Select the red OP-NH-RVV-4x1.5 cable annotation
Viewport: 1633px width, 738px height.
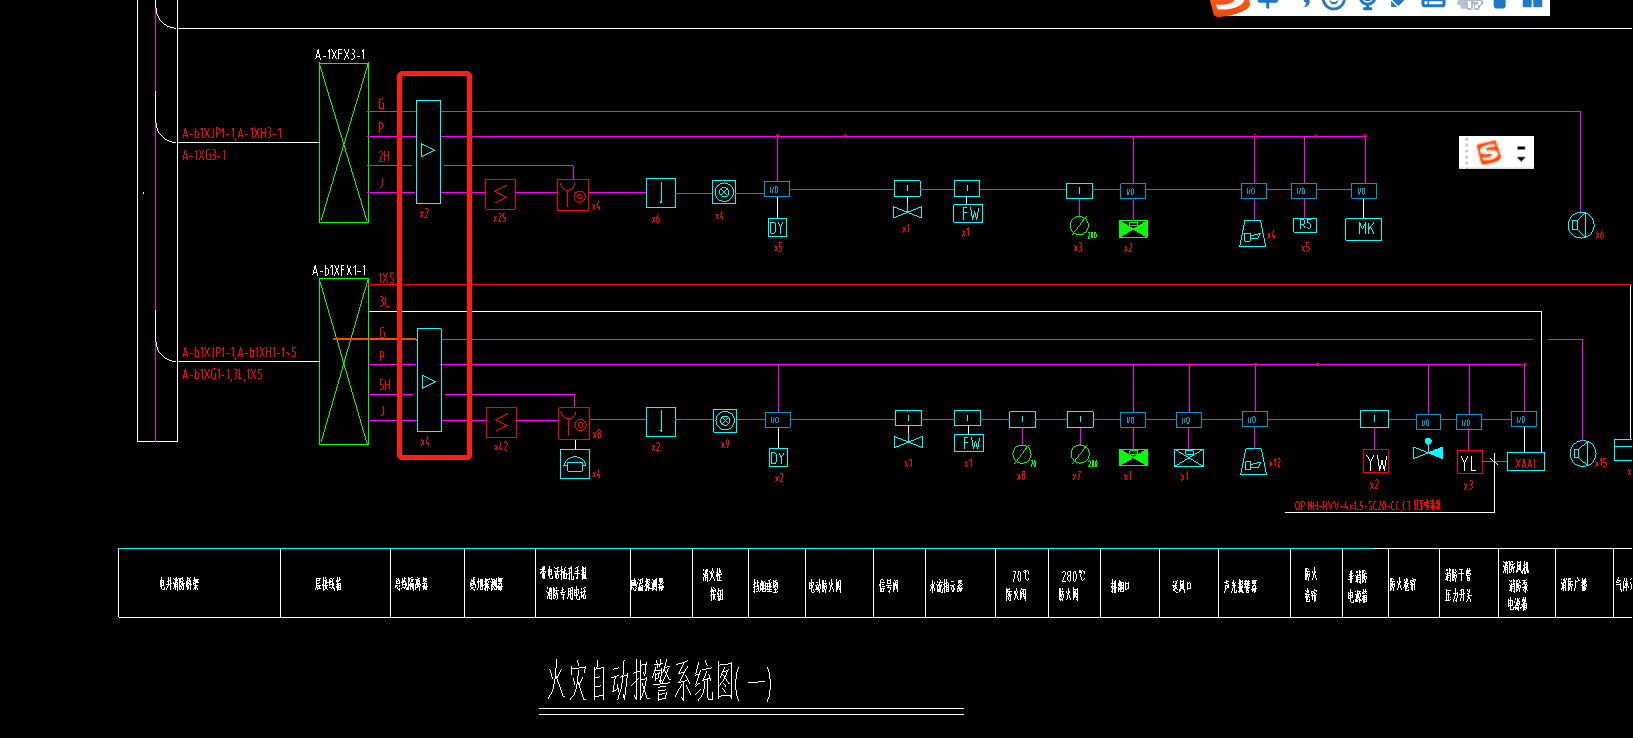1367,506
